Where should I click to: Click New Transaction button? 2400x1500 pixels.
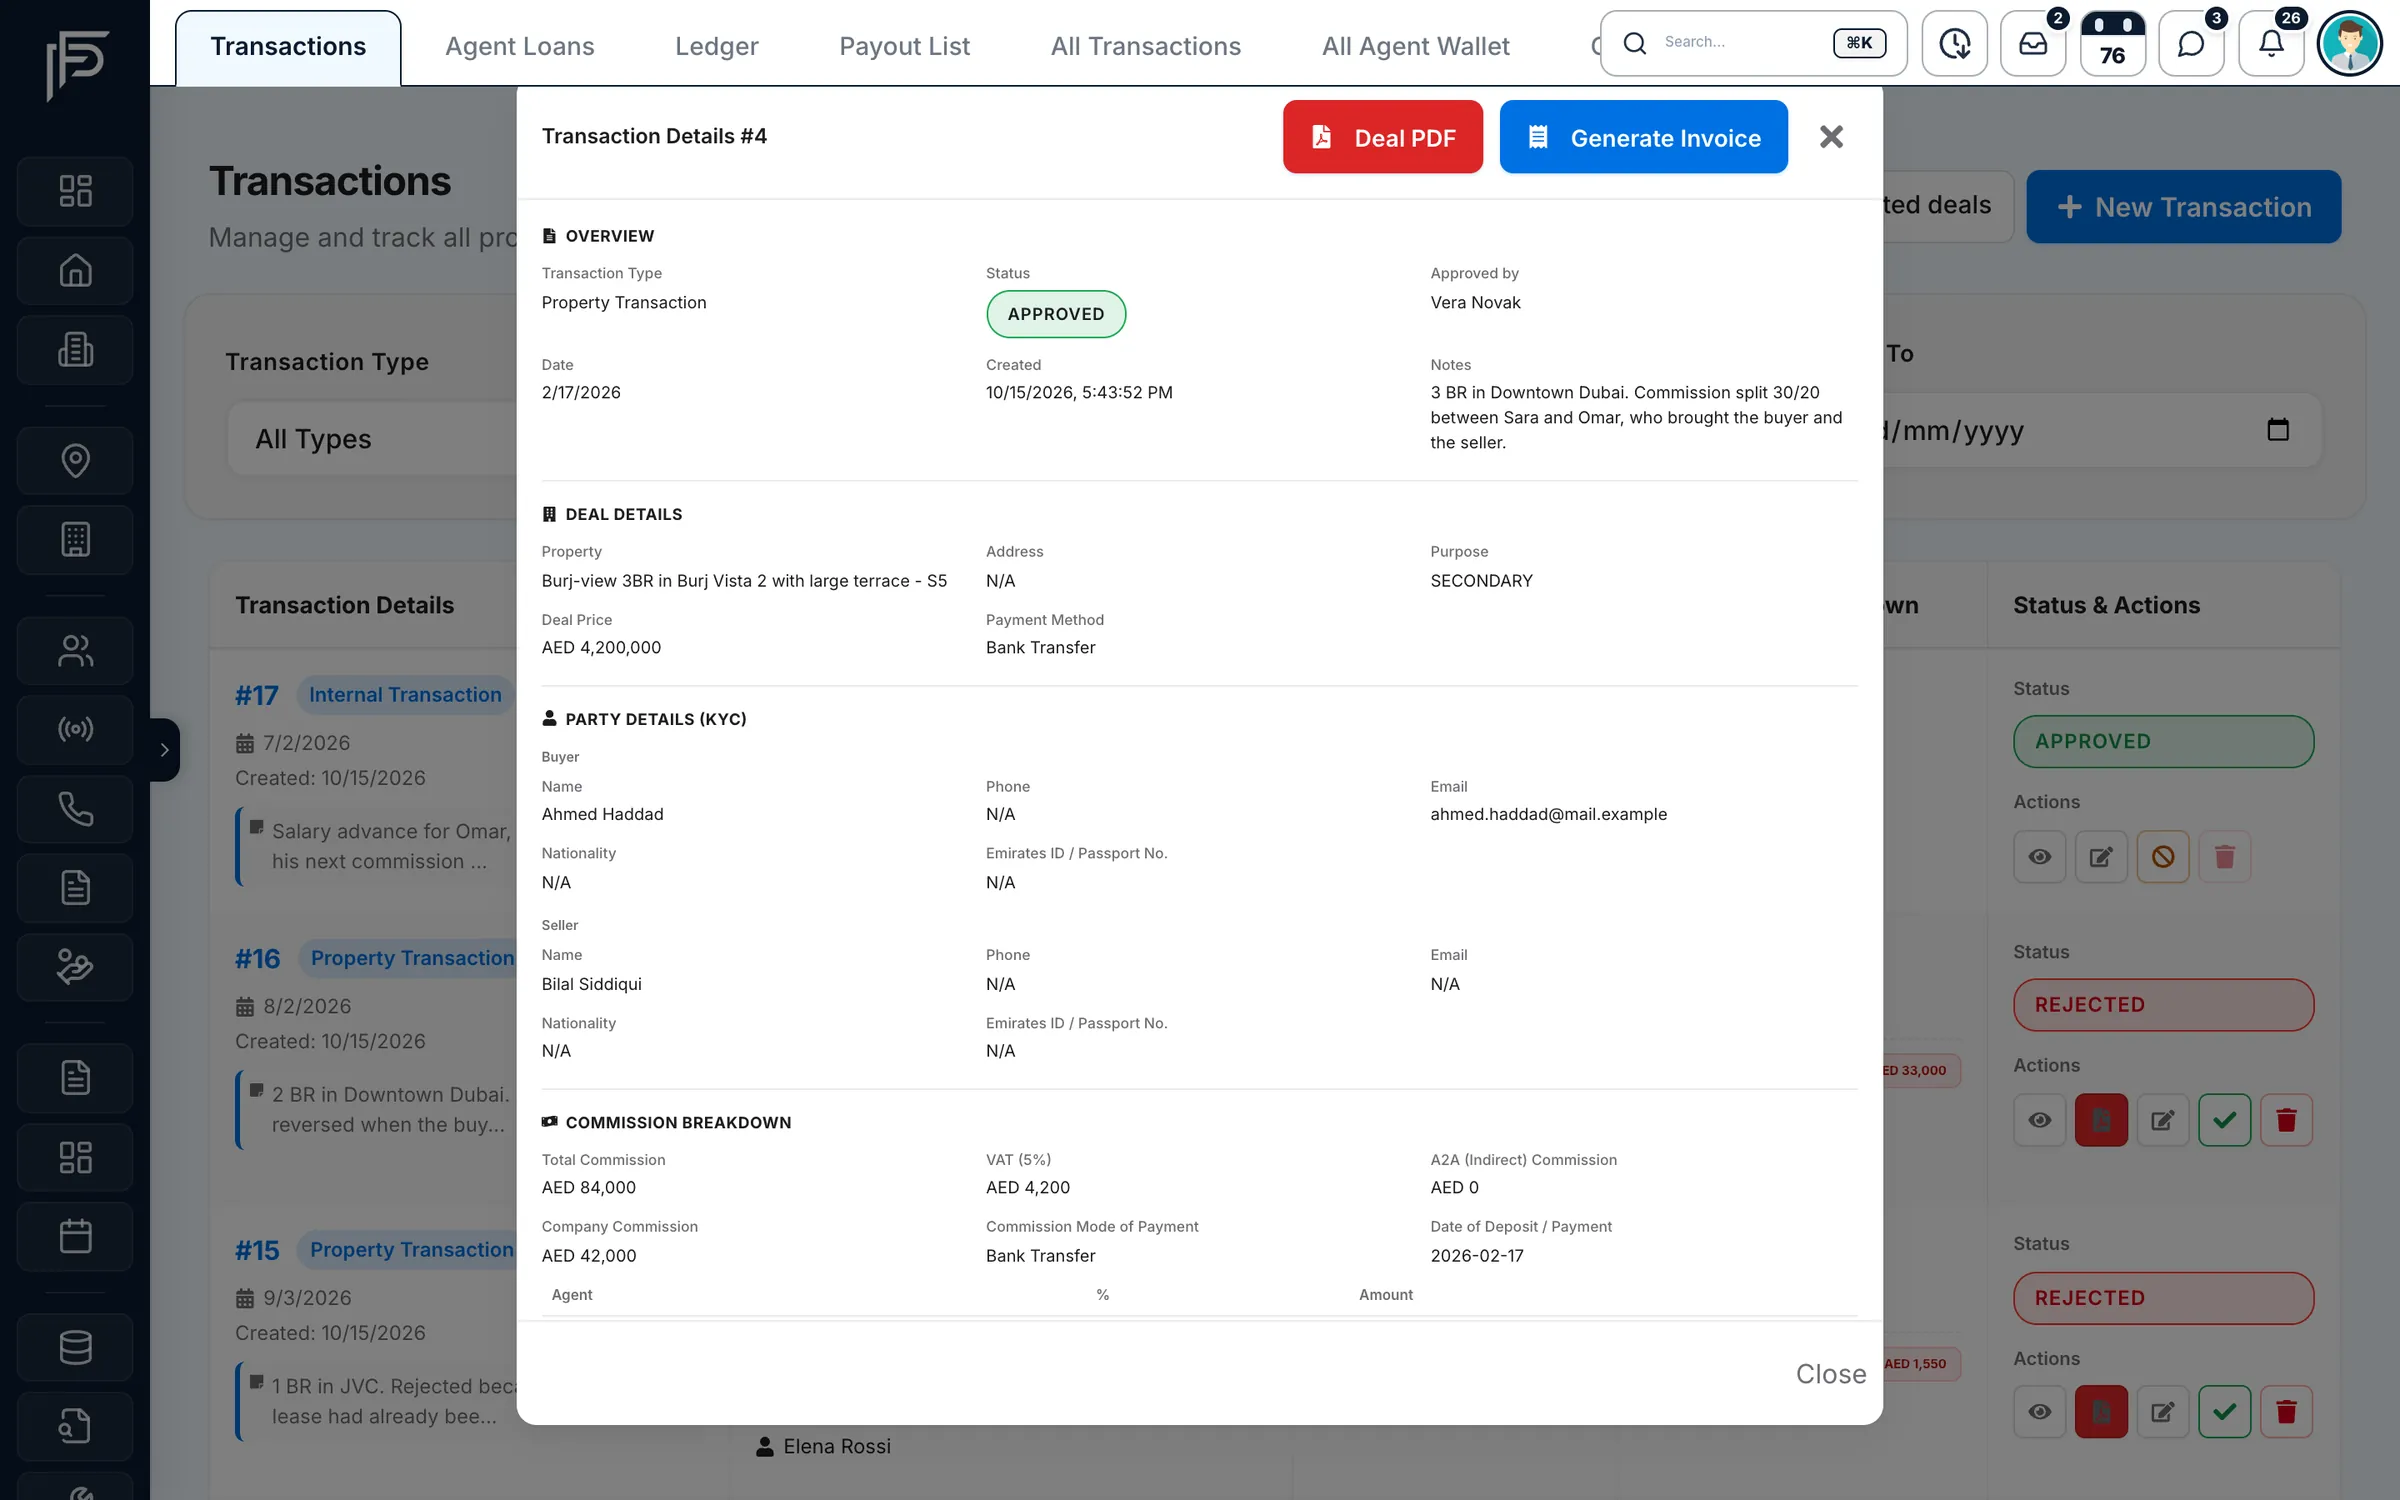(x=2183, y=207)
